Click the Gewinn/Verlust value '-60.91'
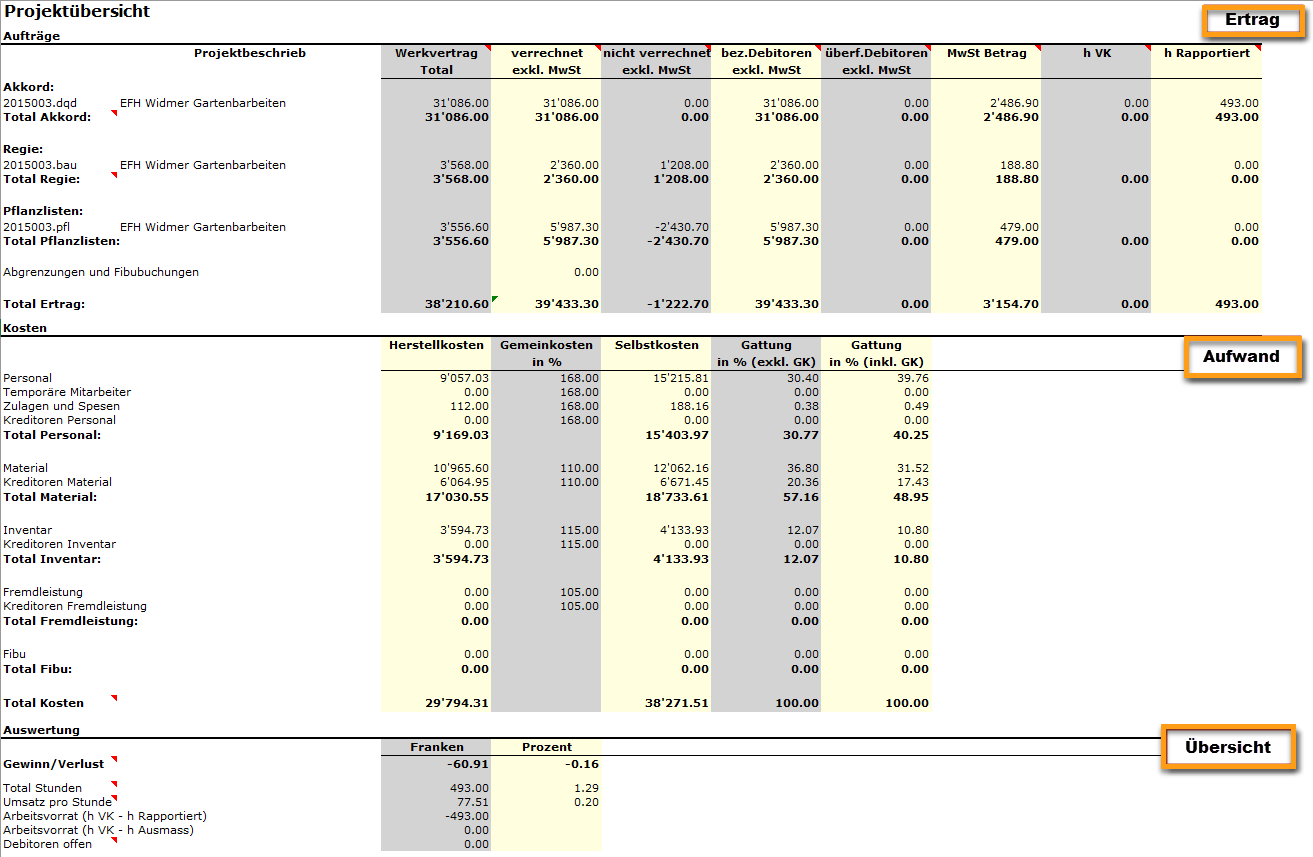1313x857 pixels. tap(468, 764)
